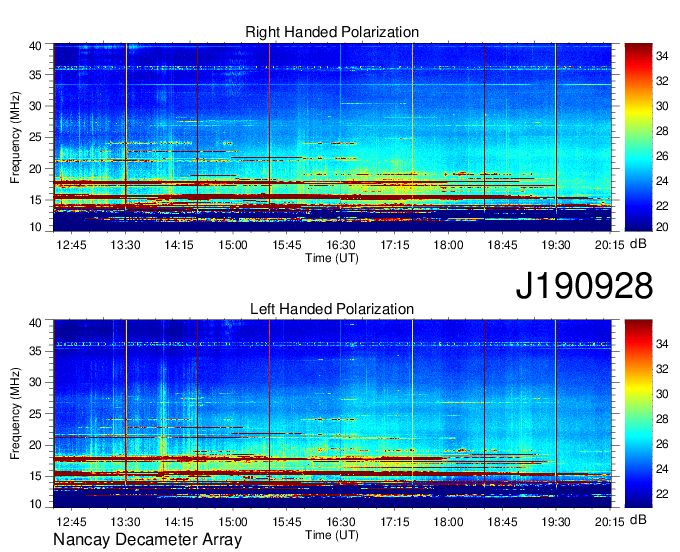Click the "34" value on Left Handed colorbar
Screen dimensions: 680x552
662,344
